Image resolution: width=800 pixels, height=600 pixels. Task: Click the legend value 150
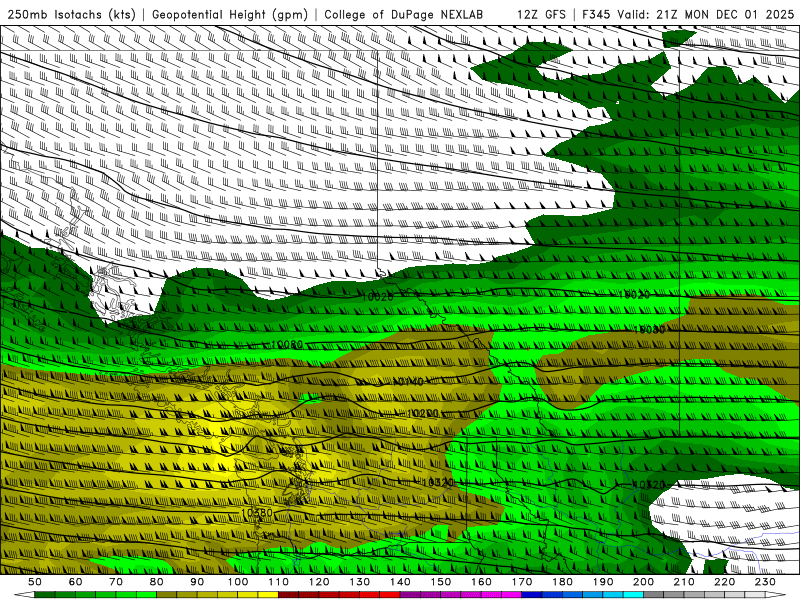coord(441,582)
